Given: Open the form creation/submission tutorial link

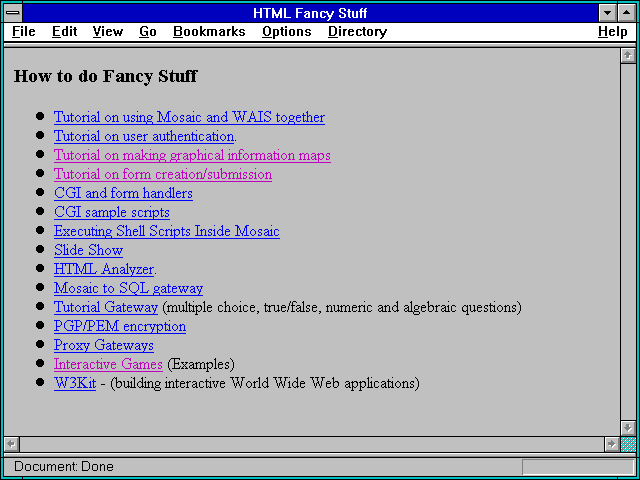Looking at the screenshot, I should [163, 174].
